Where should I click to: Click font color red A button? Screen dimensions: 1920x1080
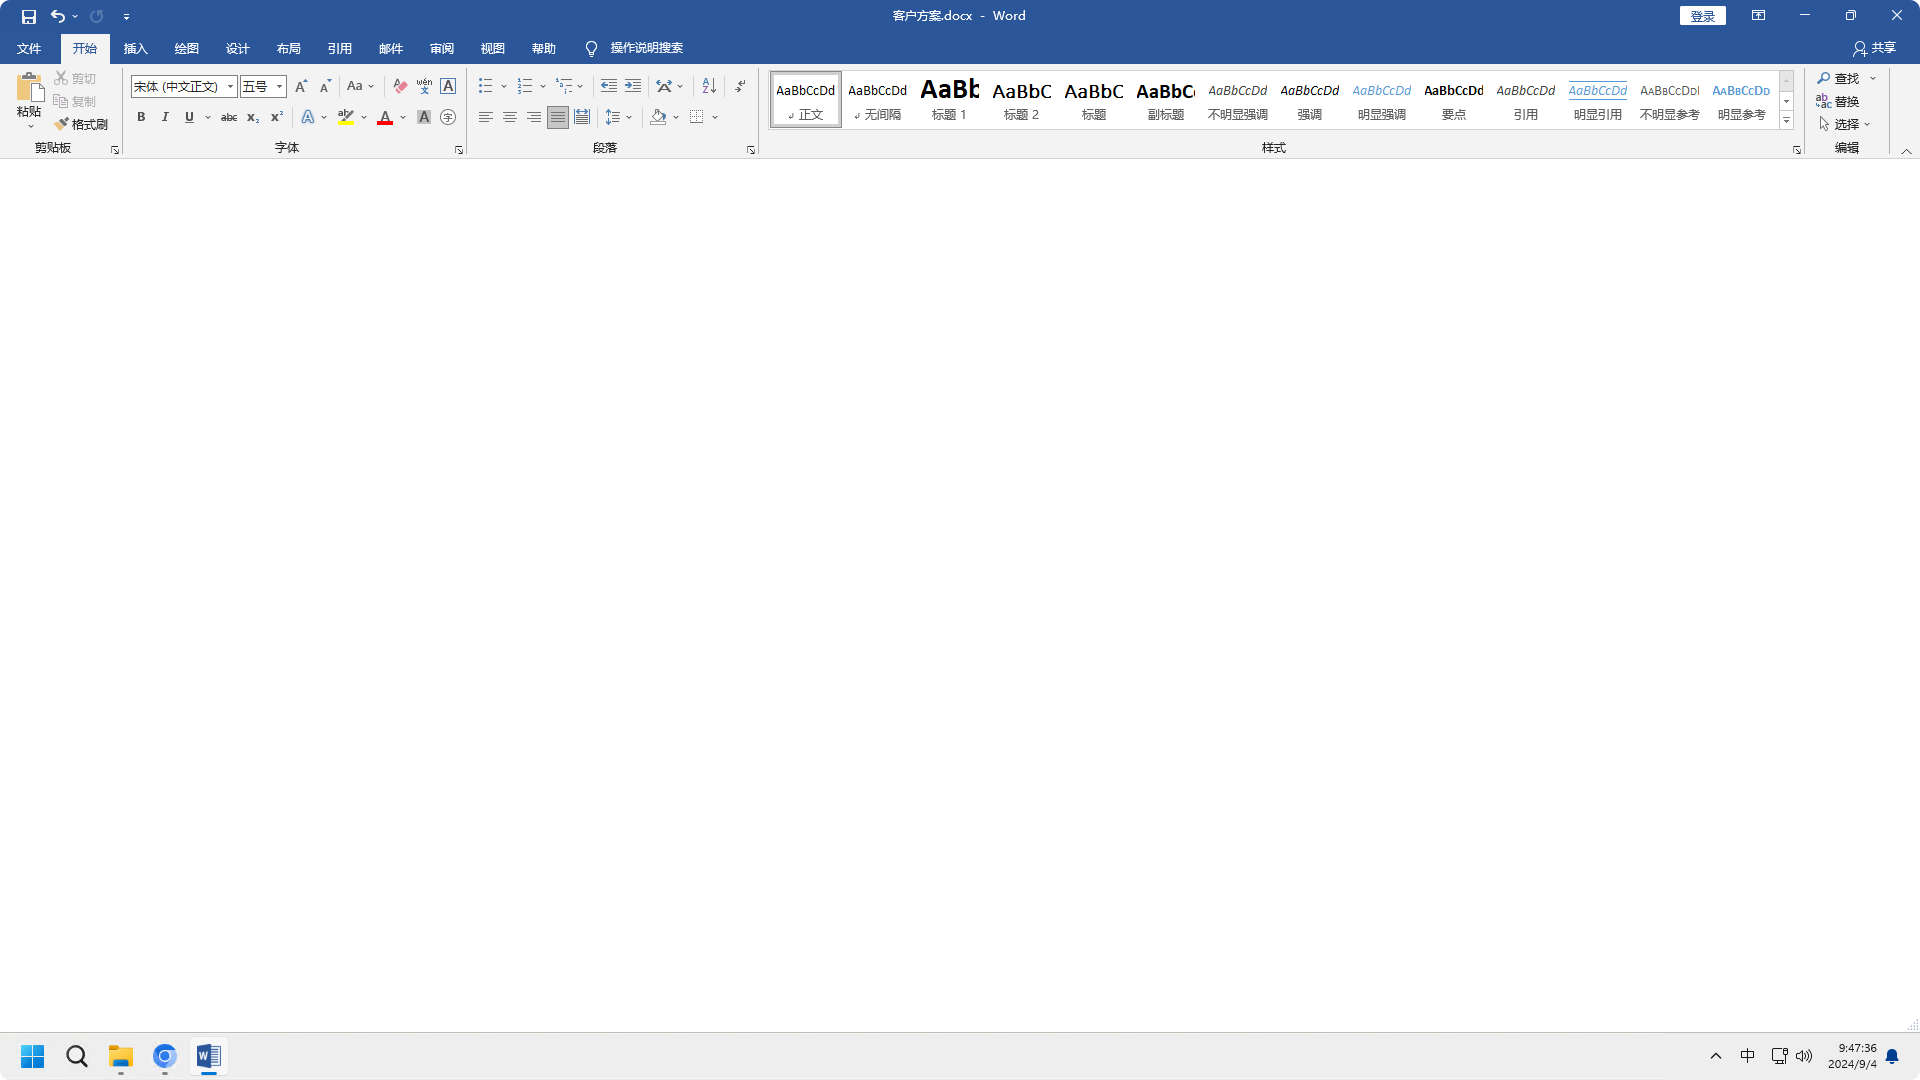coord(385,117)
